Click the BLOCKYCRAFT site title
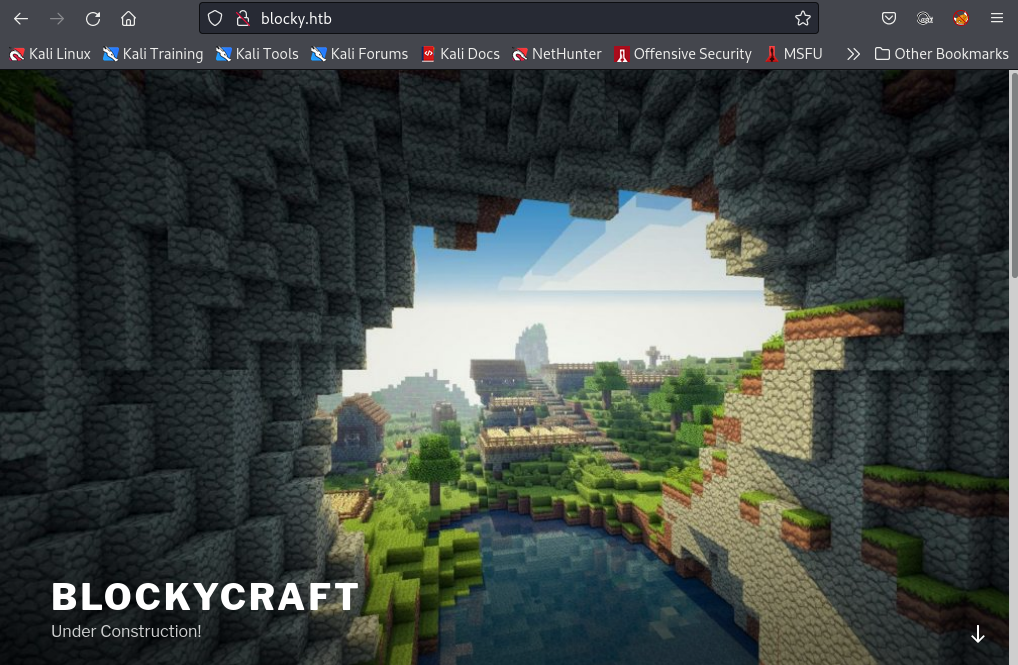Image resolution: width=1018 pixels, height=665 pixels. [205, 596]
